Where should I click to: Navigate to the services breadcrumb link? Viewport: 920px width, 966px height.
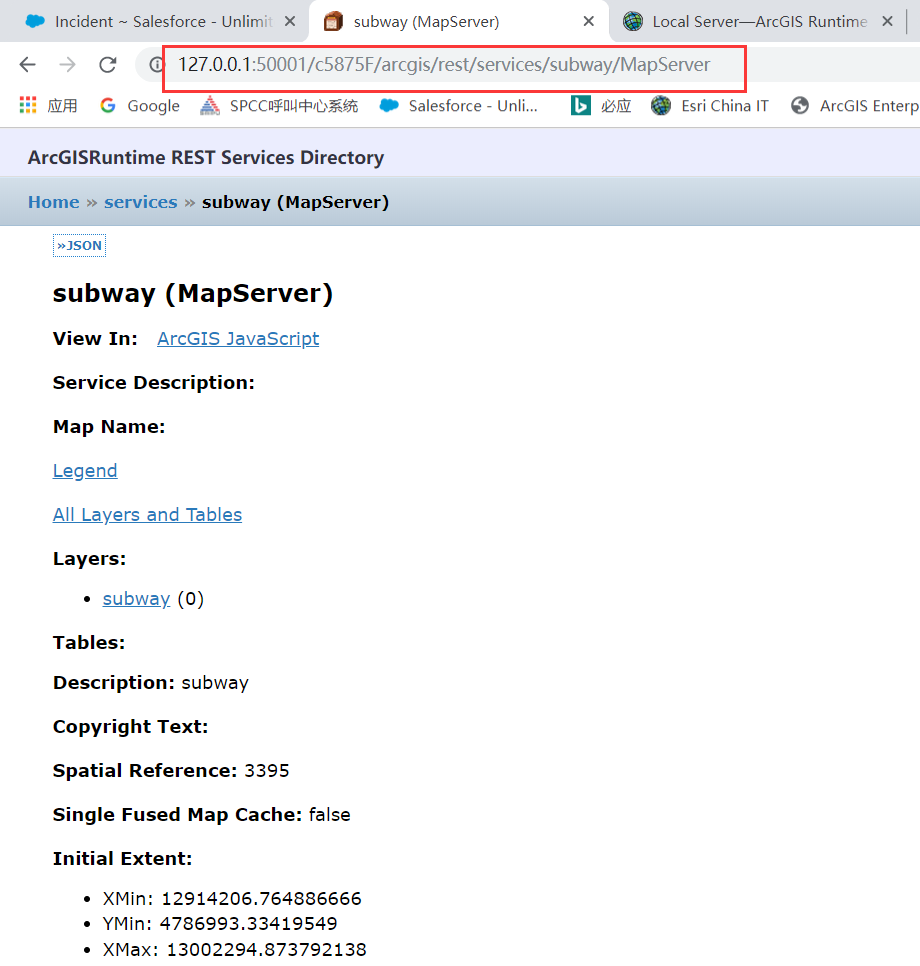point(140,201)
